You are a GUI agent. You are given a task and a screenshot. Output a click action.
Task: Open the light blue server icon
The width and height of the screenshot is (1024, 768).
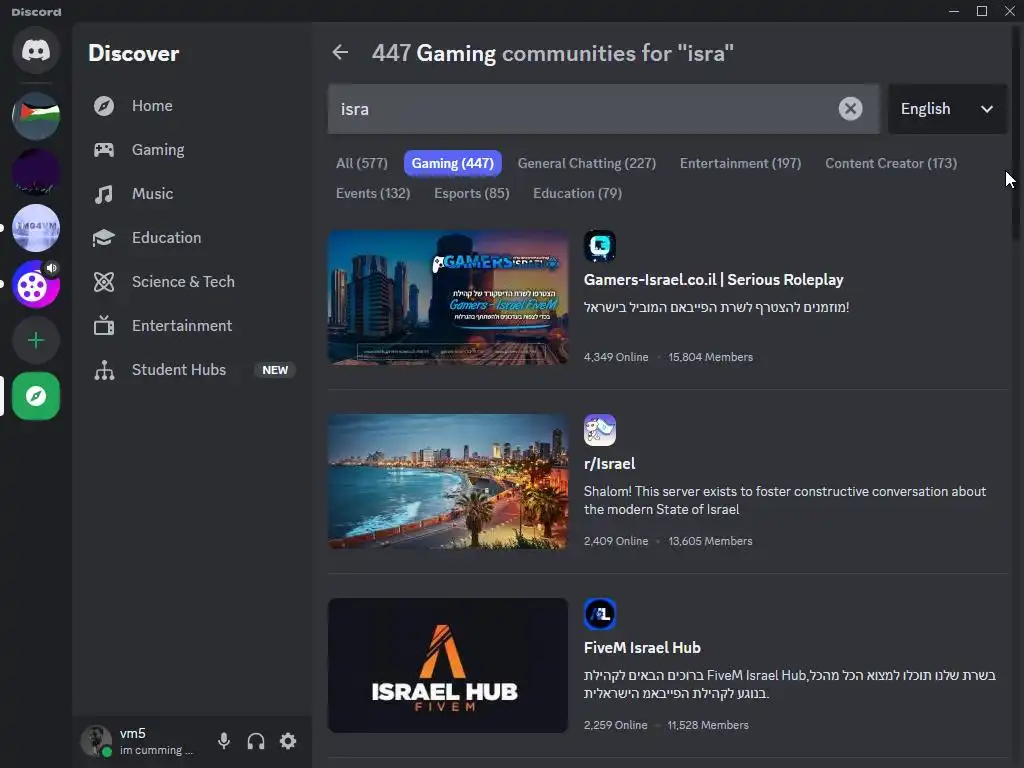pyautogui.click(x=36, y=228)
